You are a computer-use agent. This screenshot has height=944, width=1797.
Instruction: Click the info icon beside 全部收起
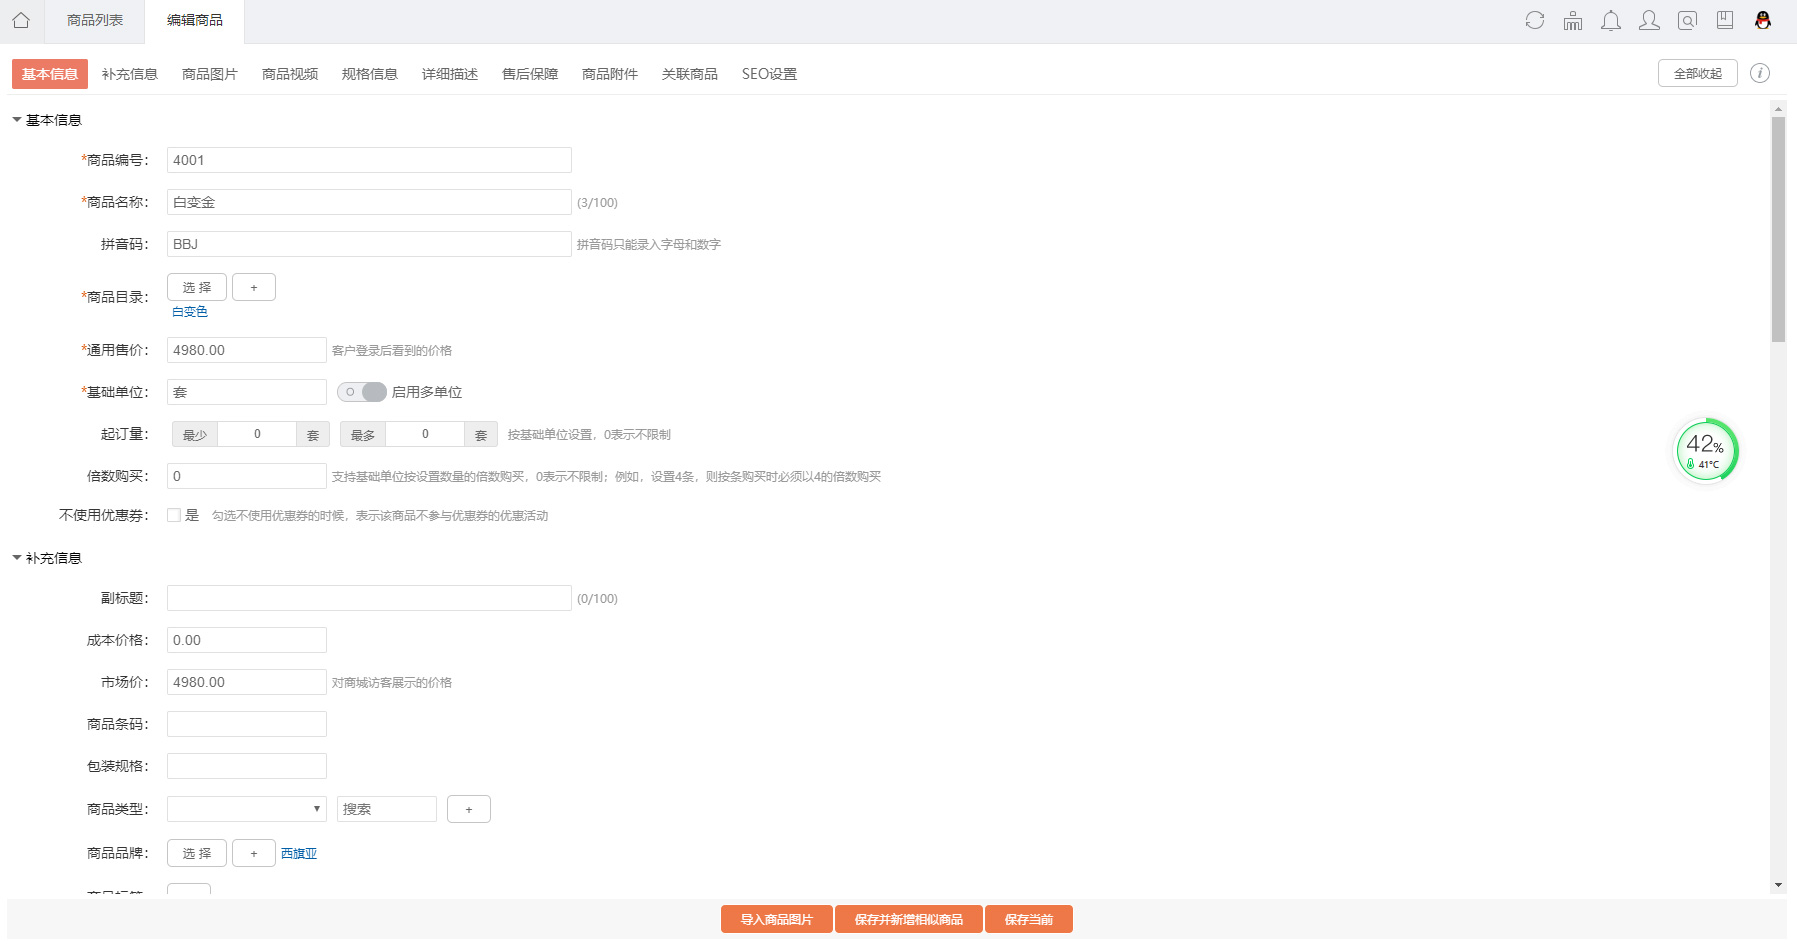pyautogui.click(x=1760, y=73)
